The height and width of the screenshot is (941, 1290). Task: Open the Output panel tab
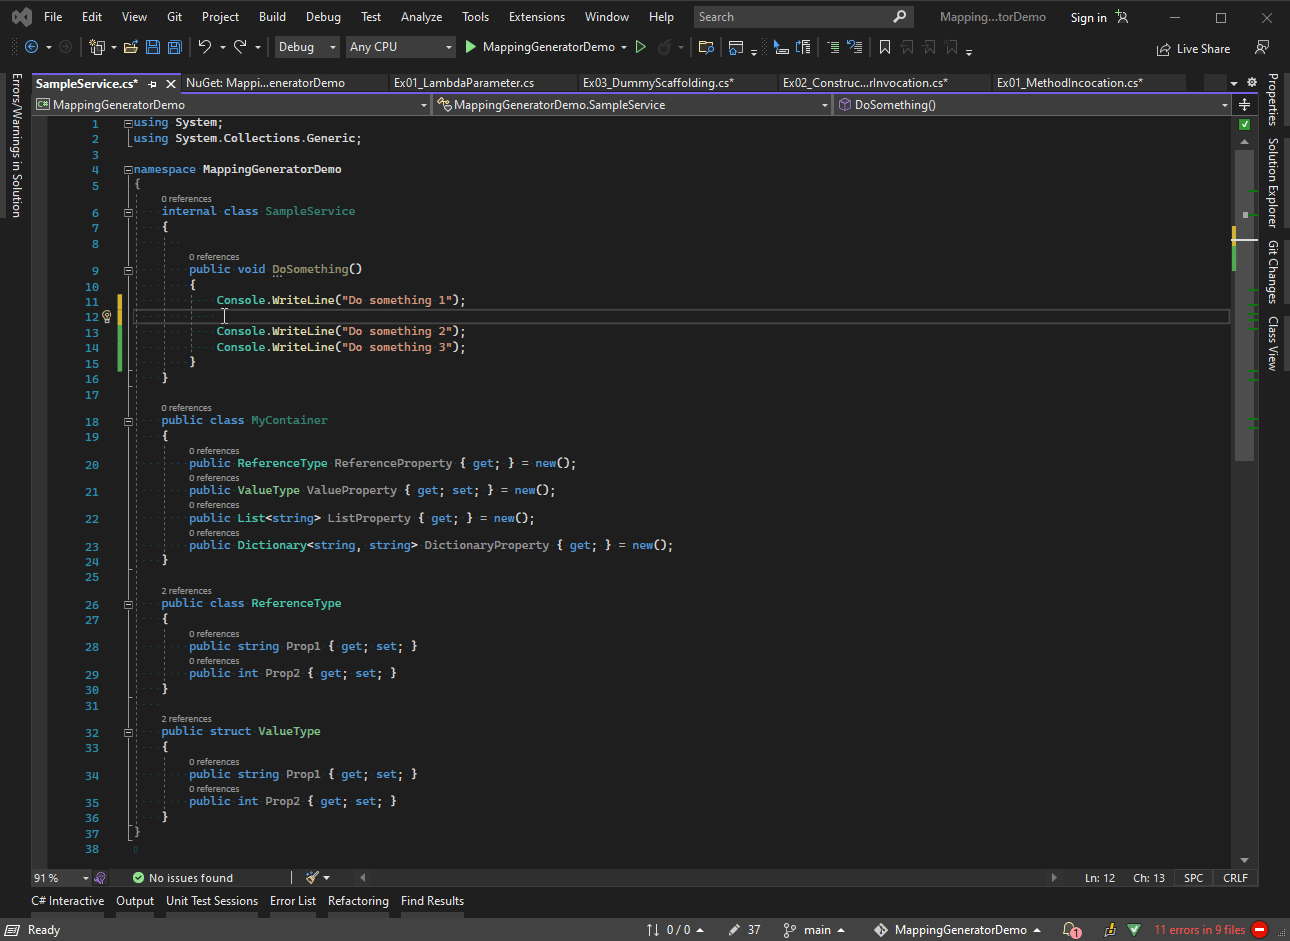pos(135,901)
